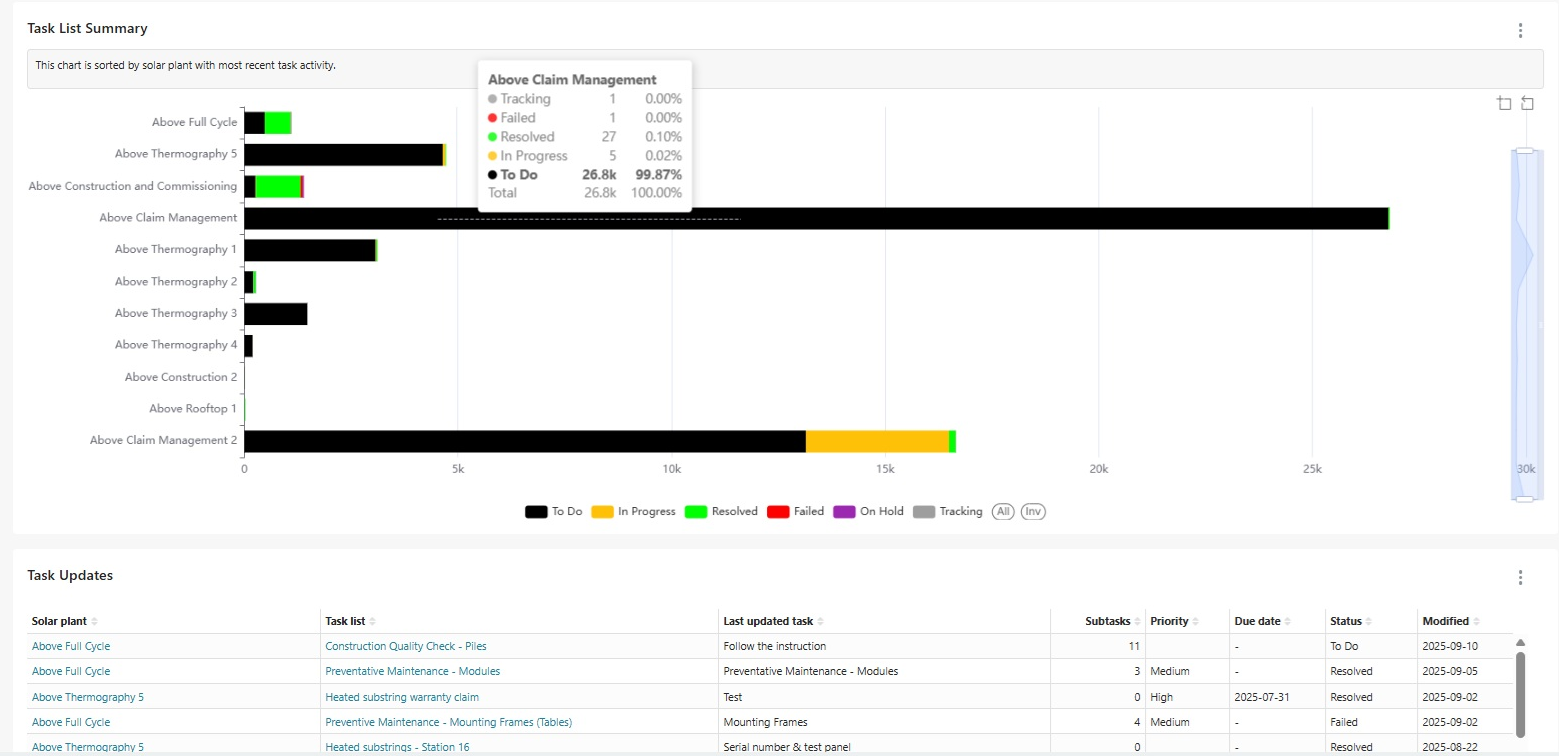Open Task List Summary three-dot menu
Screen dimensions: 1559x756
[1520, 30]
